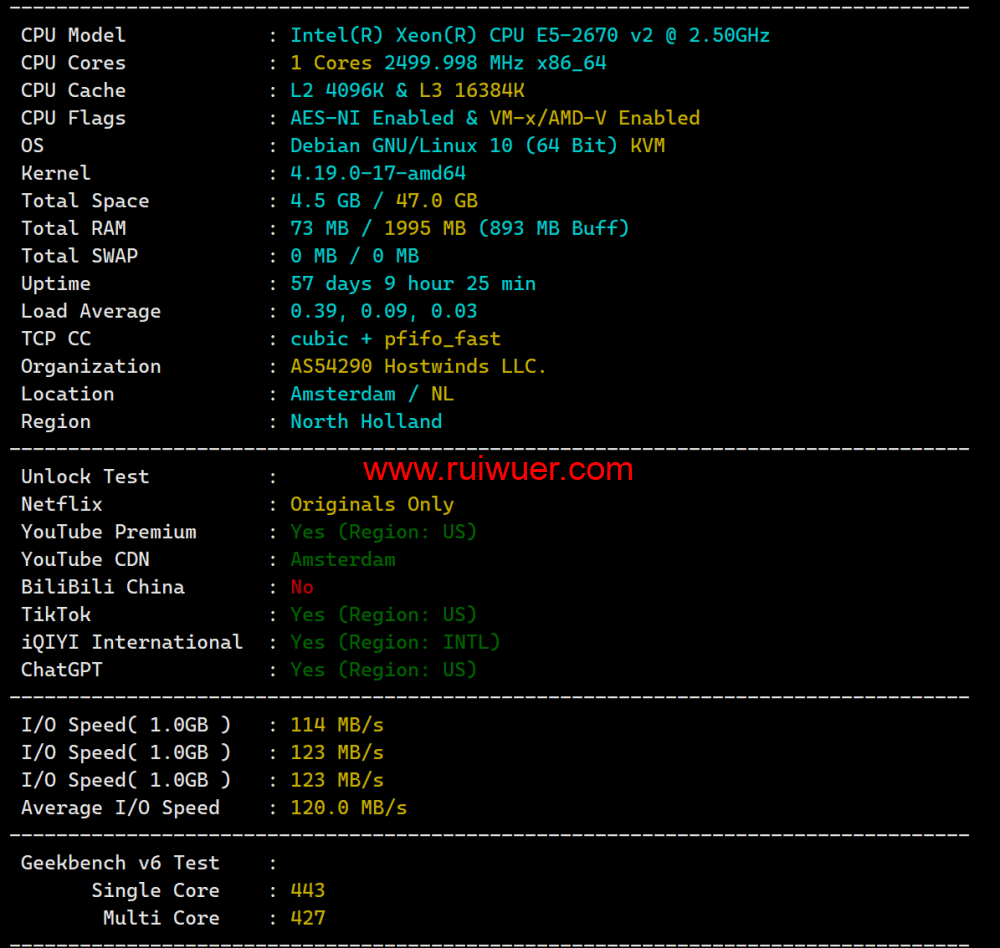This screenshot has width=1000, height=948.
Task: Click the AS54290 Hostwinds LLC organization text
Action: [x=418, y=367]
